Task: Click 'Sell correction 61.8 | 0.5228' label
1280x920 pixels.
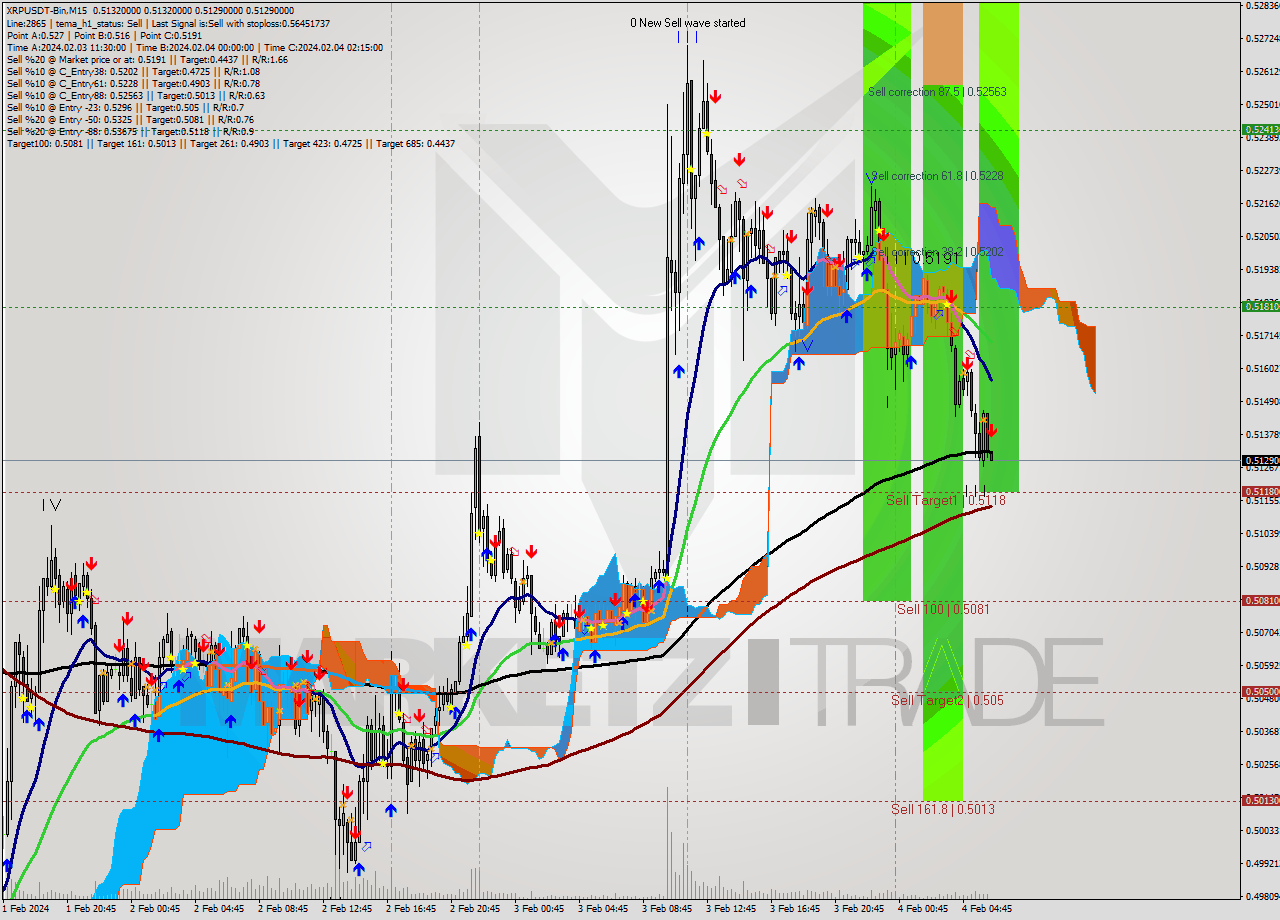Action: coord(935,175)
